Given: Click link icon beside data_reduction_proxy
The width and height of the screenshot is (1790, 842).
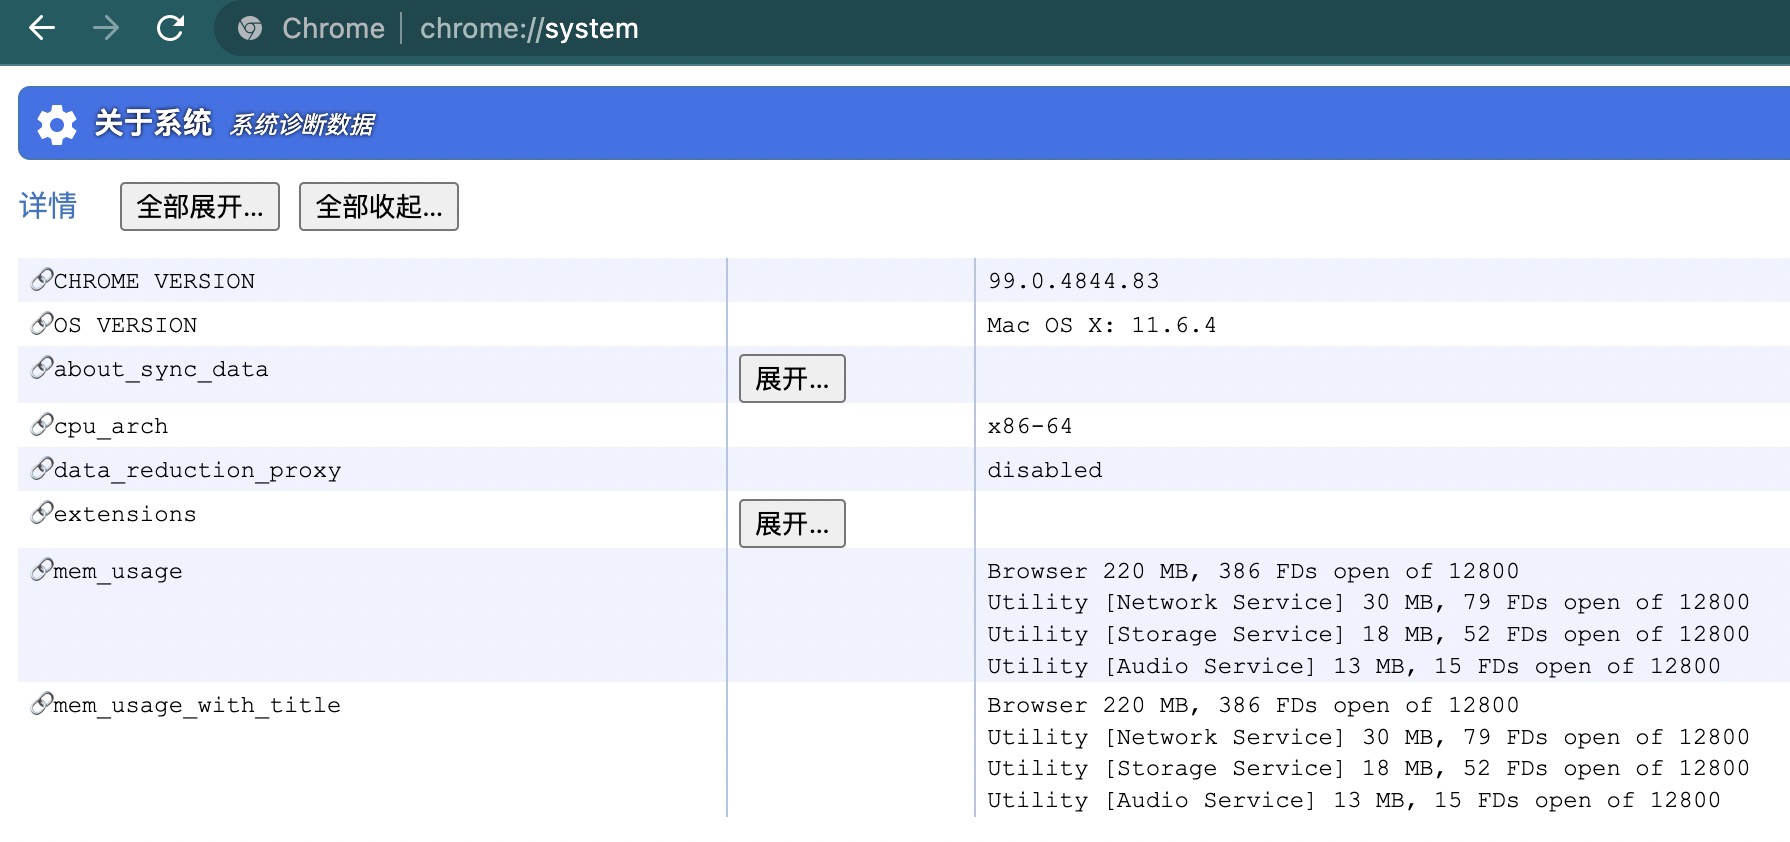Looking at the screenshot, I should pyautogui.click(x=41, y=469).
